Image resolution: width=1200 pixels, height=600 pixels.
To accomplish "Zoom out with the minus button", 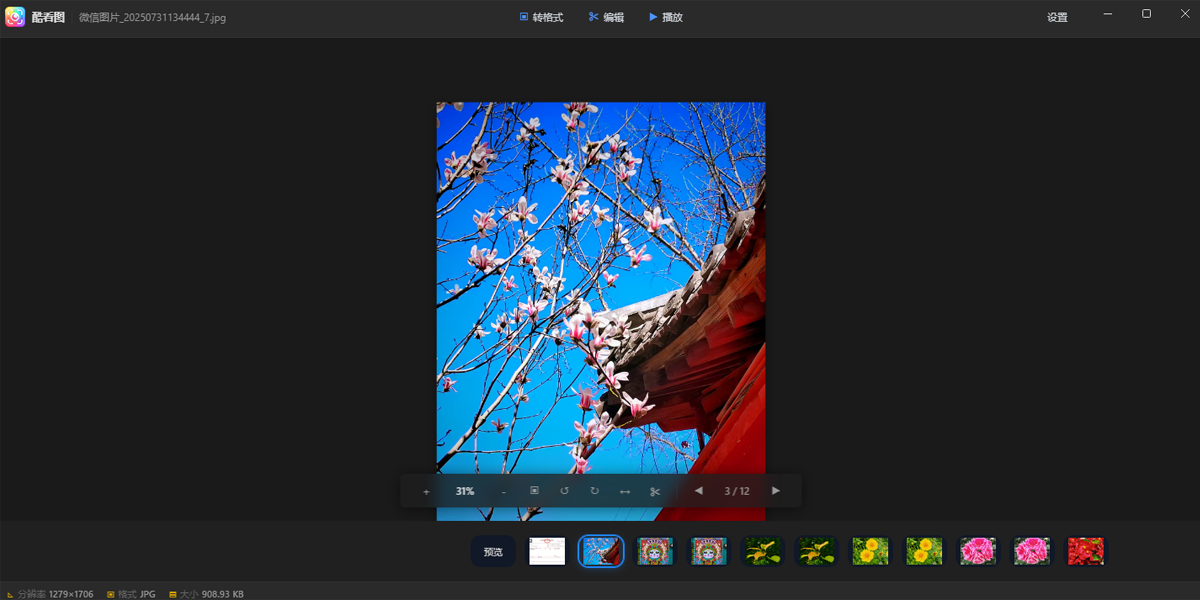I will click(503, 491).
